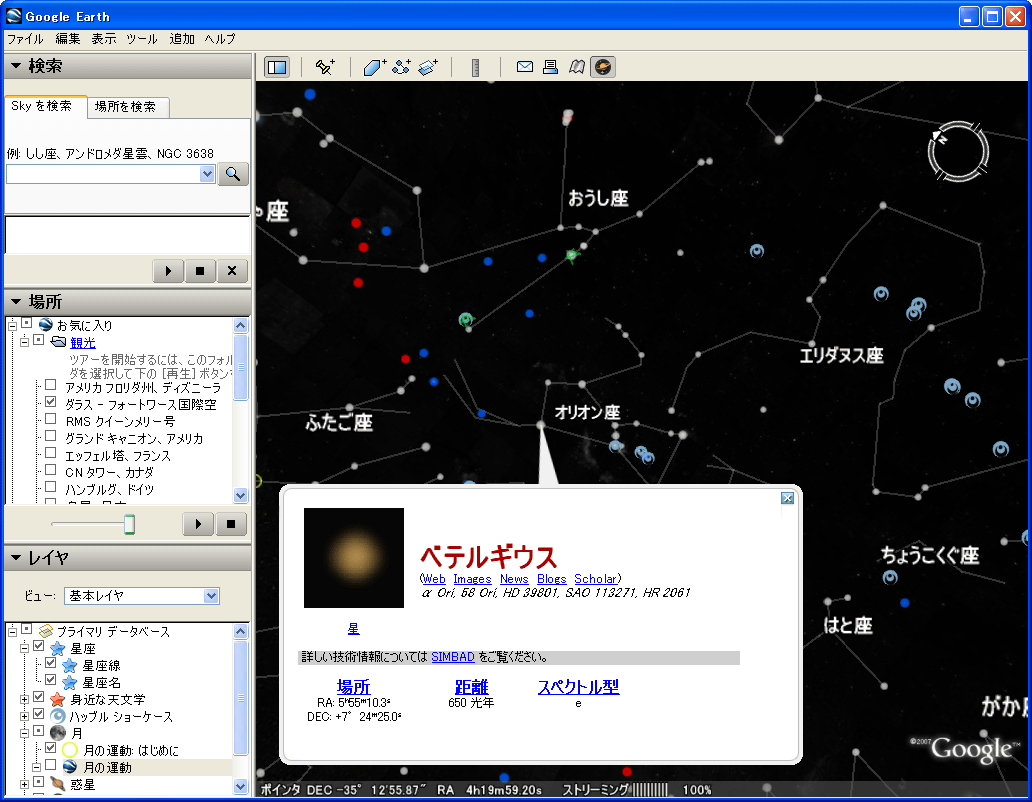Click the Hubble icon next to ハッブル ショーケース
1032x802 pixels.
58,716
